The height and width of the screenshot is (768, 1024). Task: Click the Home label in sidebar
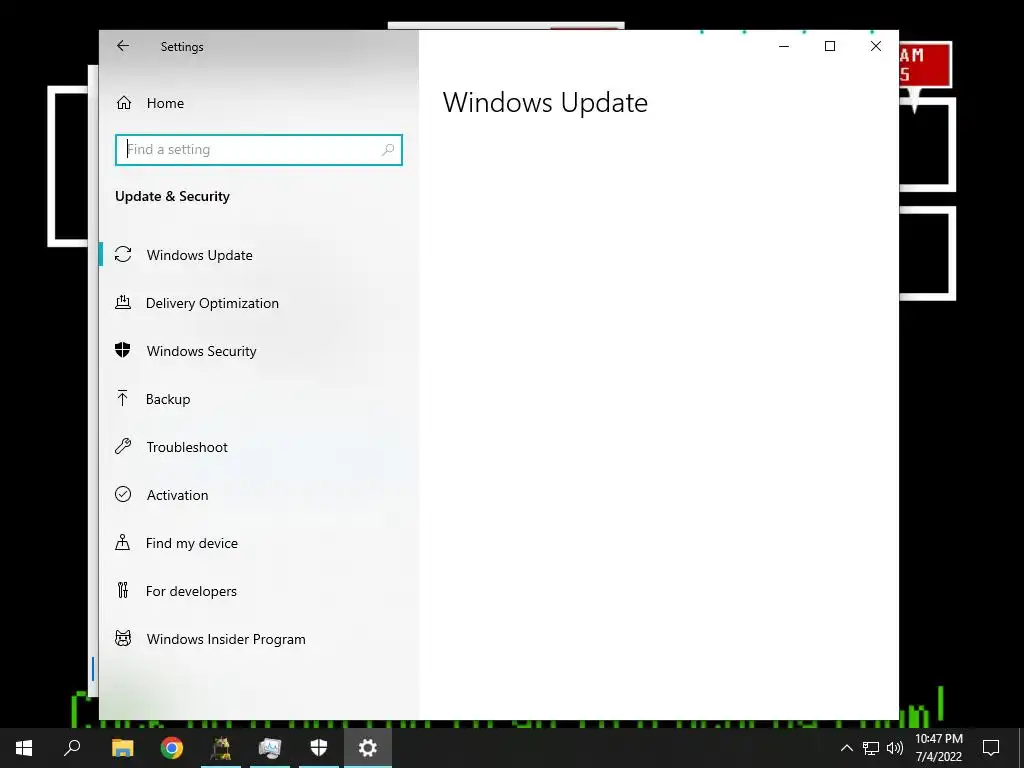coord(165,103)
